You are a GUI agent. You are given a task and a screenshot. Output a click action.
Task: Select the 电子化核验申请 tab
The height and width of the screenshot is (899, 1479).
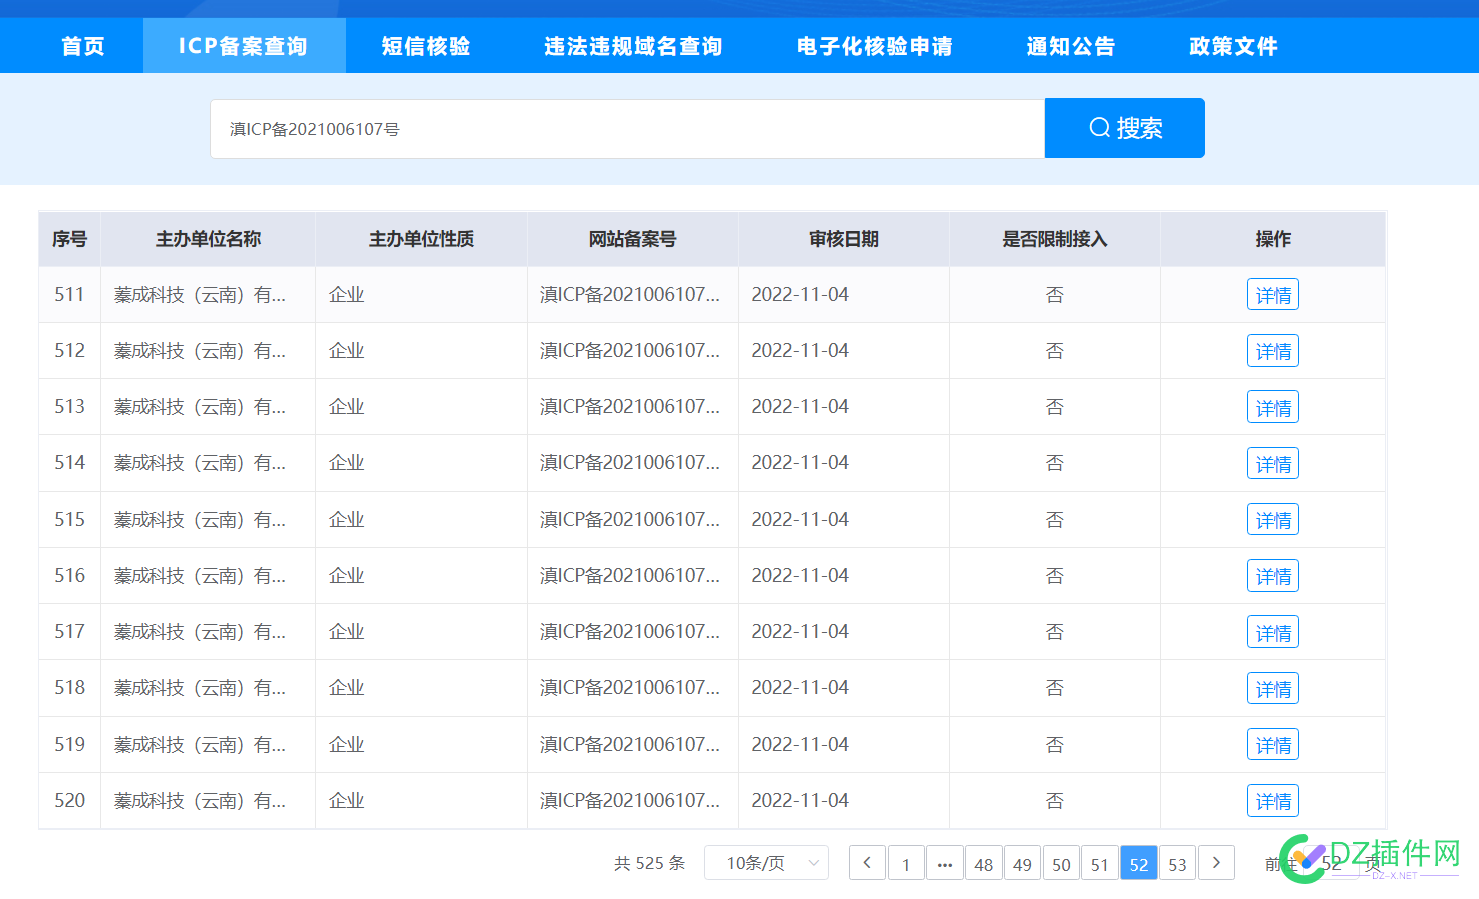point(875,46)
